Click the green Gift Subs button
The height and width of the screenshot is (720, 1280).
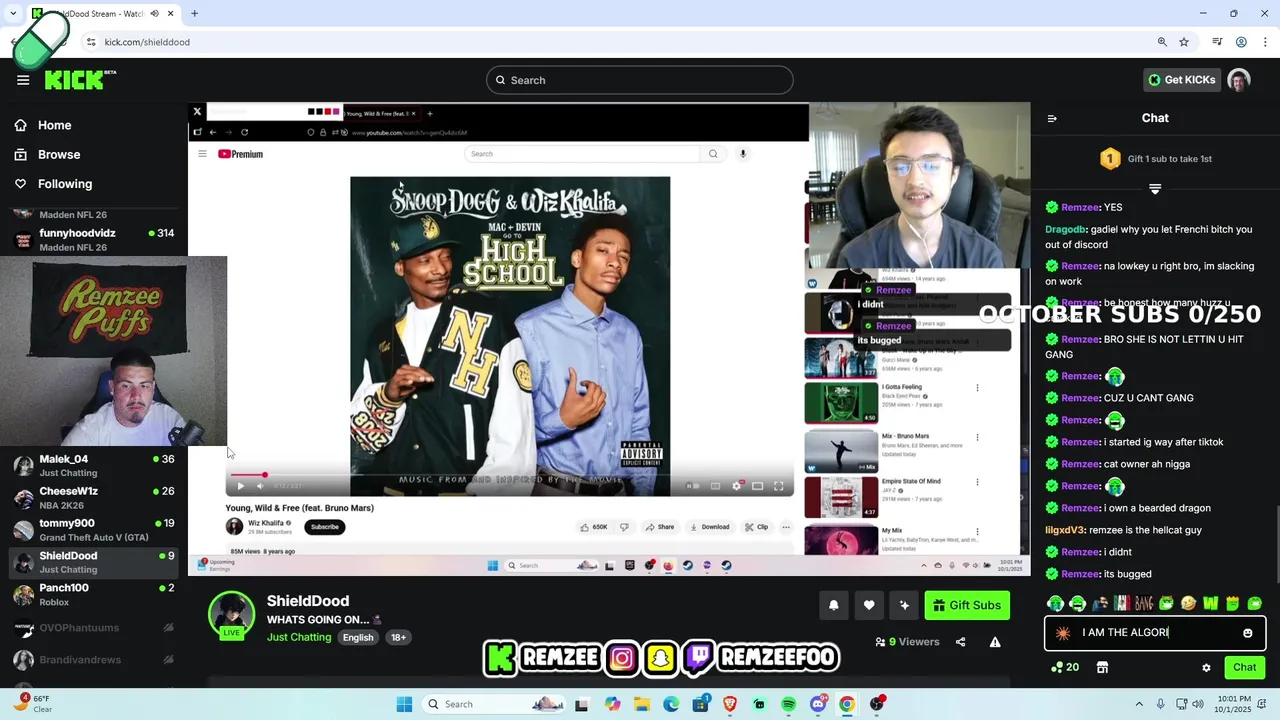(967, 605)
